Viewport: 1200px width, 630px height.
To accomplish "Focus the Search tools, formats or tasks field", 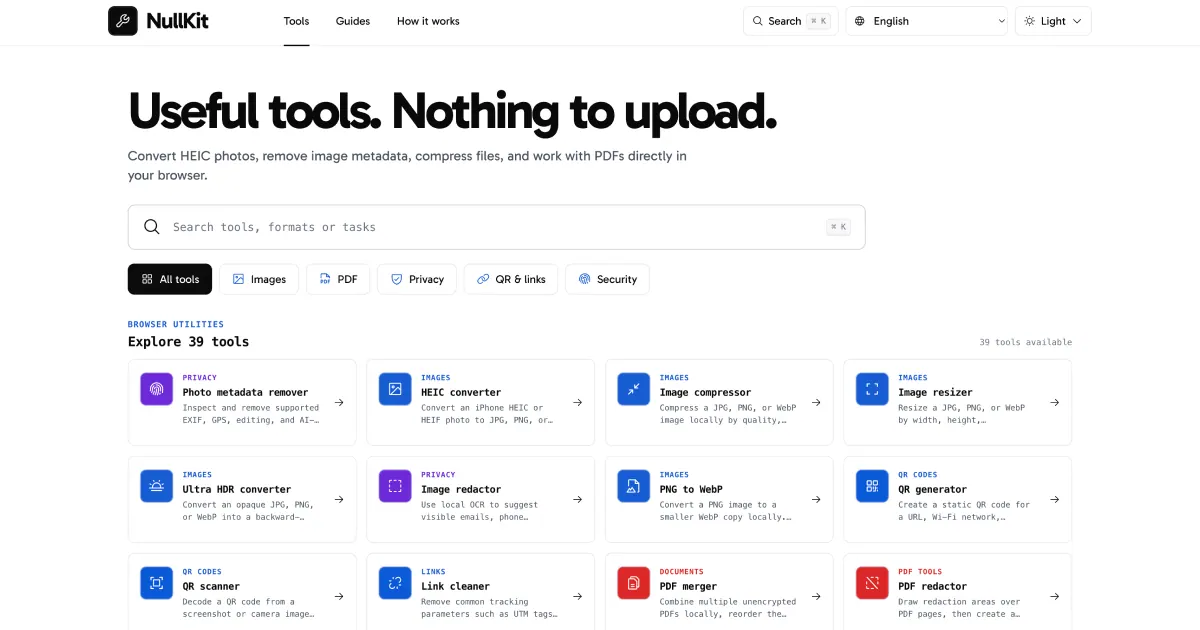I will point(496,227).
